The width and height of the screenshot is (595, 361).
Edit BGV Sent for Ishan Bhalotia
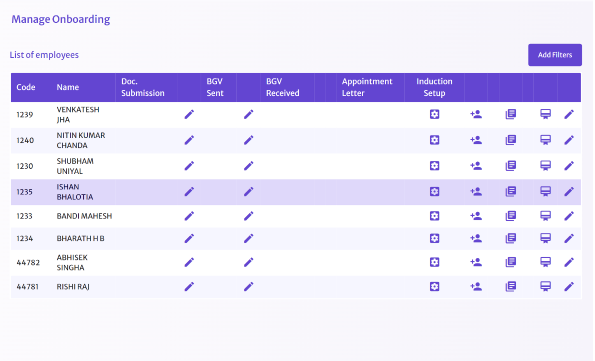tap(249, 192)
